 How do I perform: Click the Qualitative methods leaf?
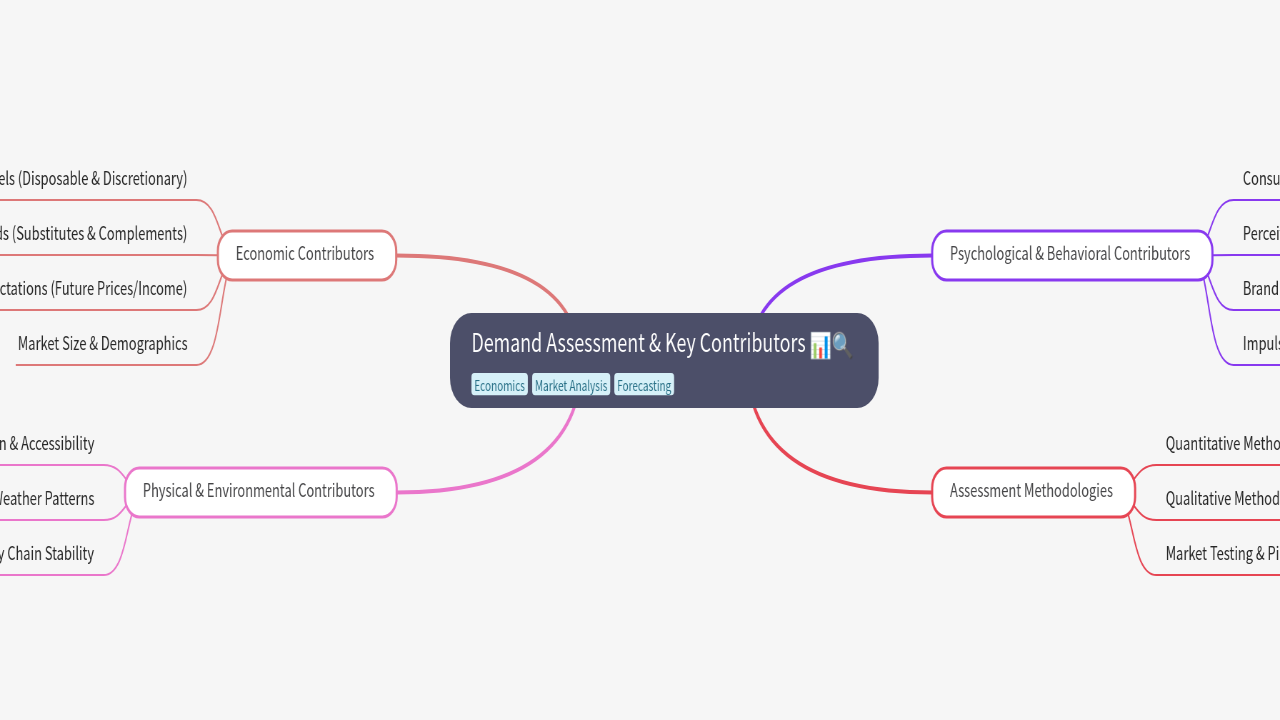1222,499
